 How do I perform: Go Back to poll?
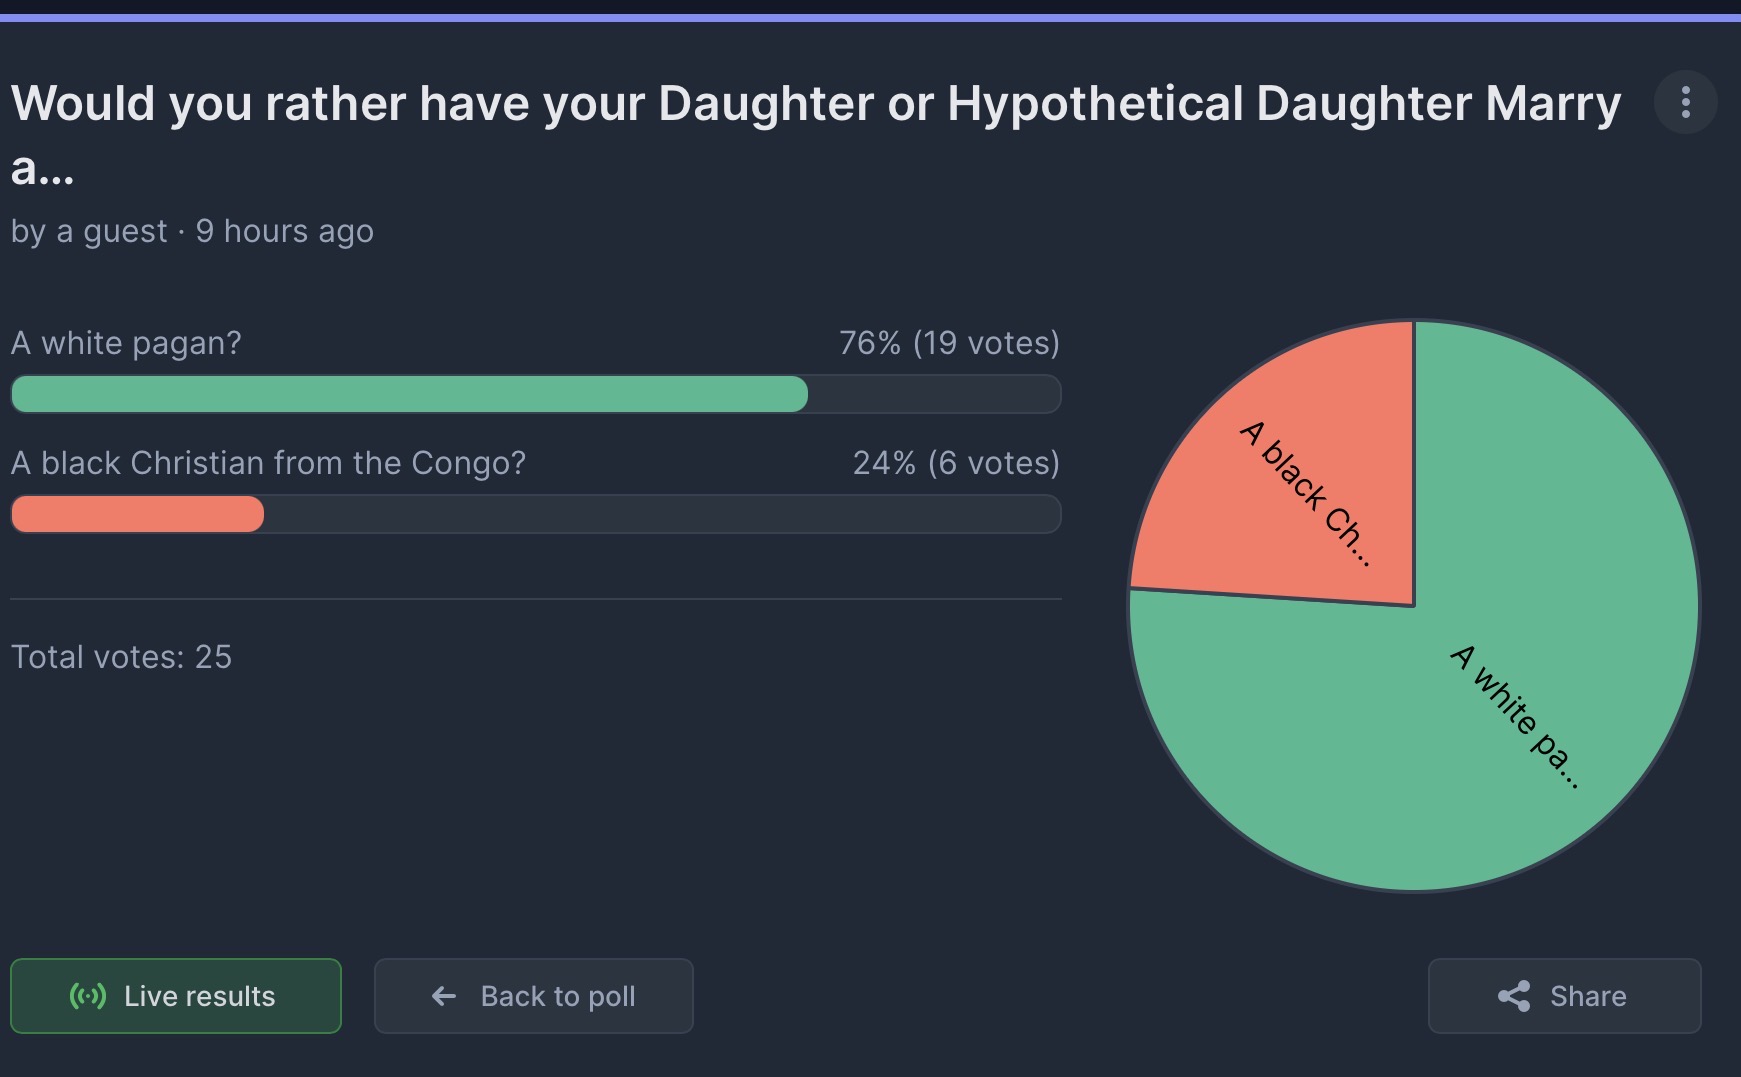[x=534, y=996]
